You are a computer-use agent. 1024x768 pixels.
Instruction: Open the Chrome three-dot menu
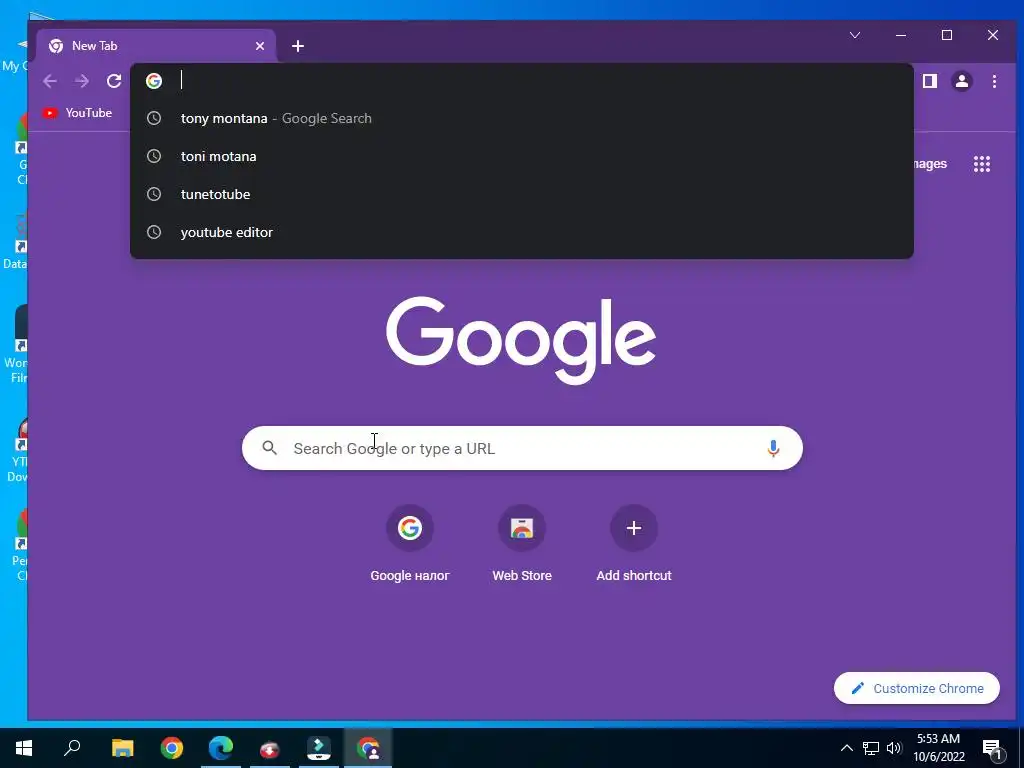click(994, 81)
